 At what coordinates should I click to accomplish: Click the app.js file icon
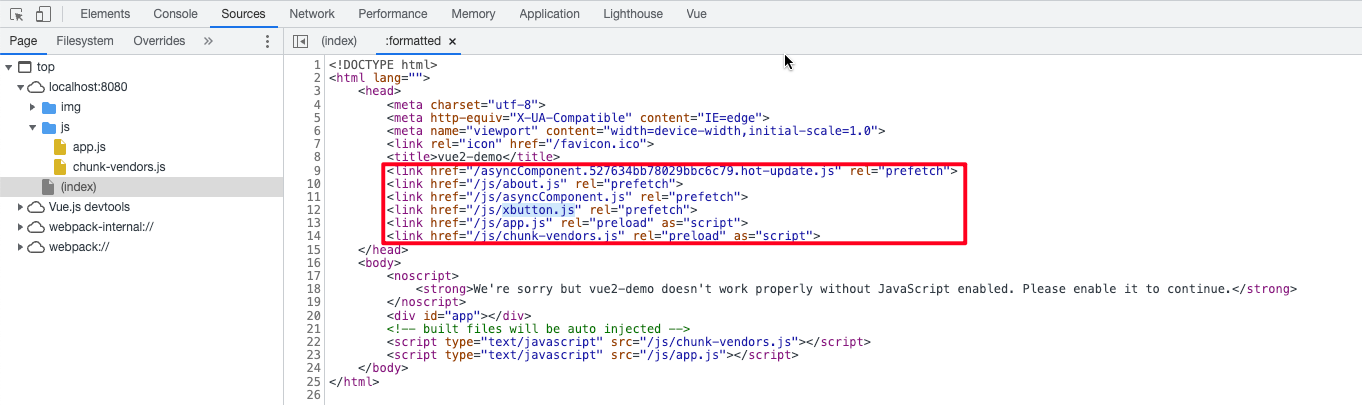point(60,147)
